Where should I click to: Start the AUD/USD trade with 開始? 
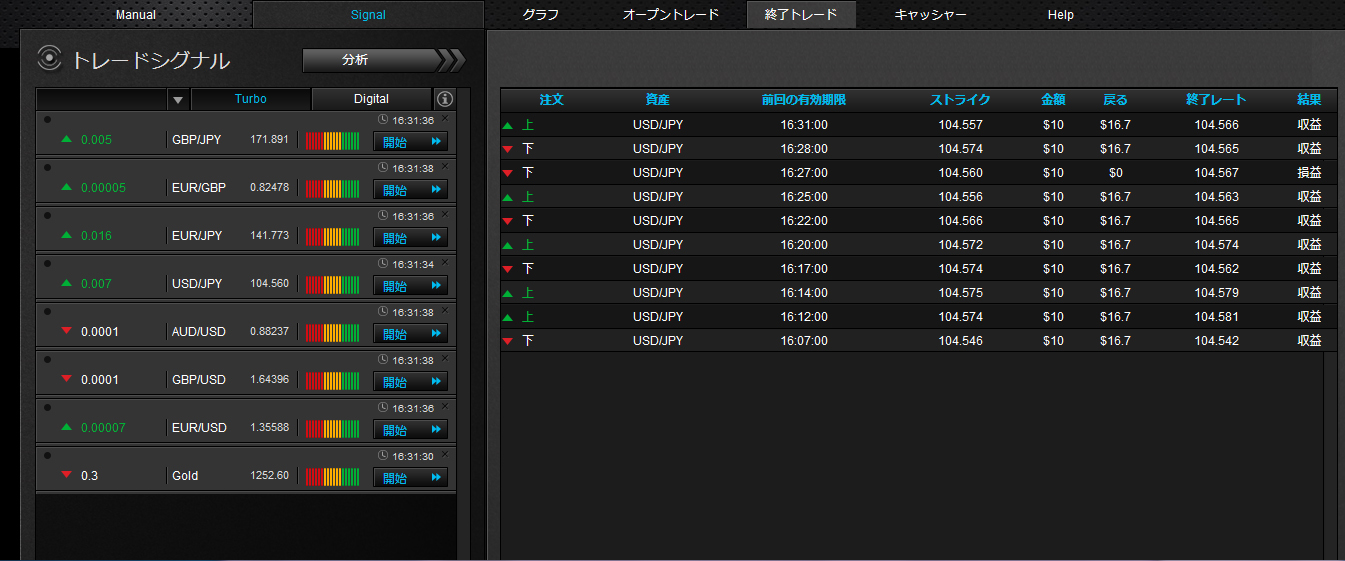(410, 333)
